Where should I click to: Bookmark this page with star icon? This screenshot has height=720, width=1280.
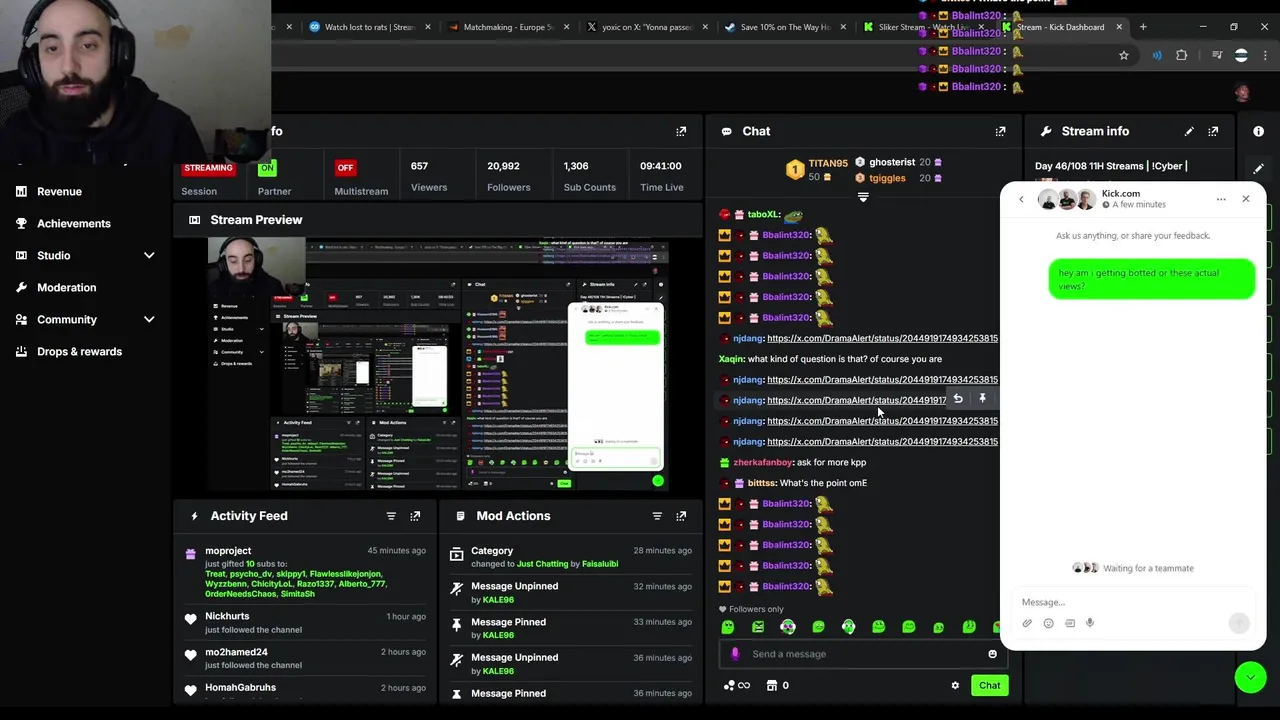click(x=1124, y=55)
